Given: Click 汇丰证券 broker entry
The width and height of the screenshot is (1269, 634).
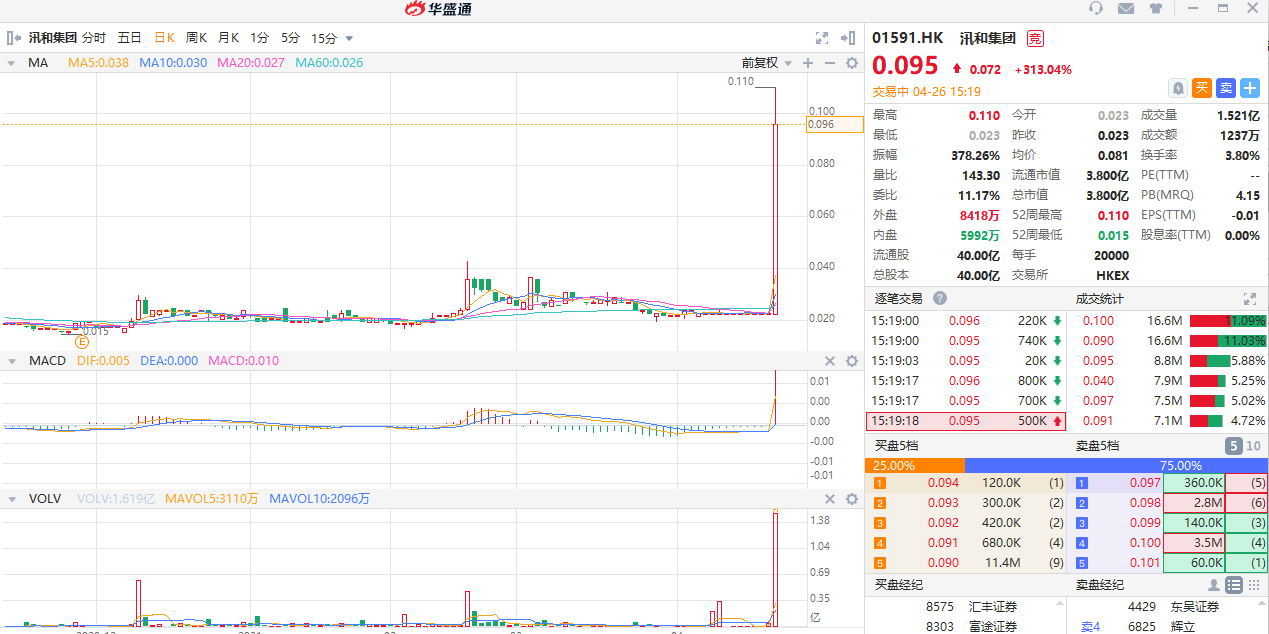Looking at the screenshot, I should 995,606.
